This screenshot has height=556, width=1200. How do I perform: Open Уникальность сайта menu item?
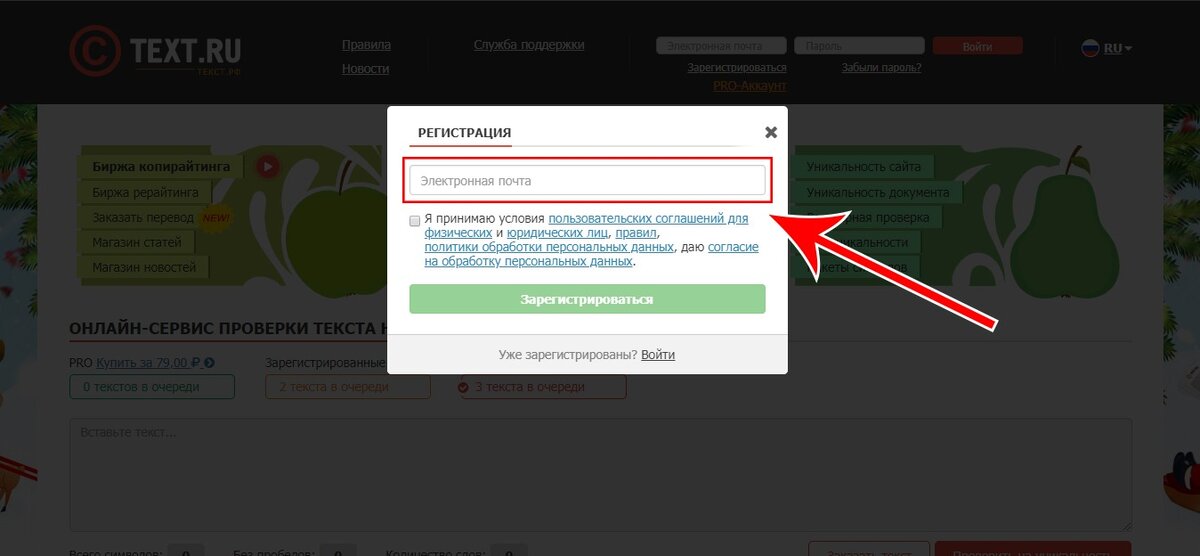click(863, 167)
